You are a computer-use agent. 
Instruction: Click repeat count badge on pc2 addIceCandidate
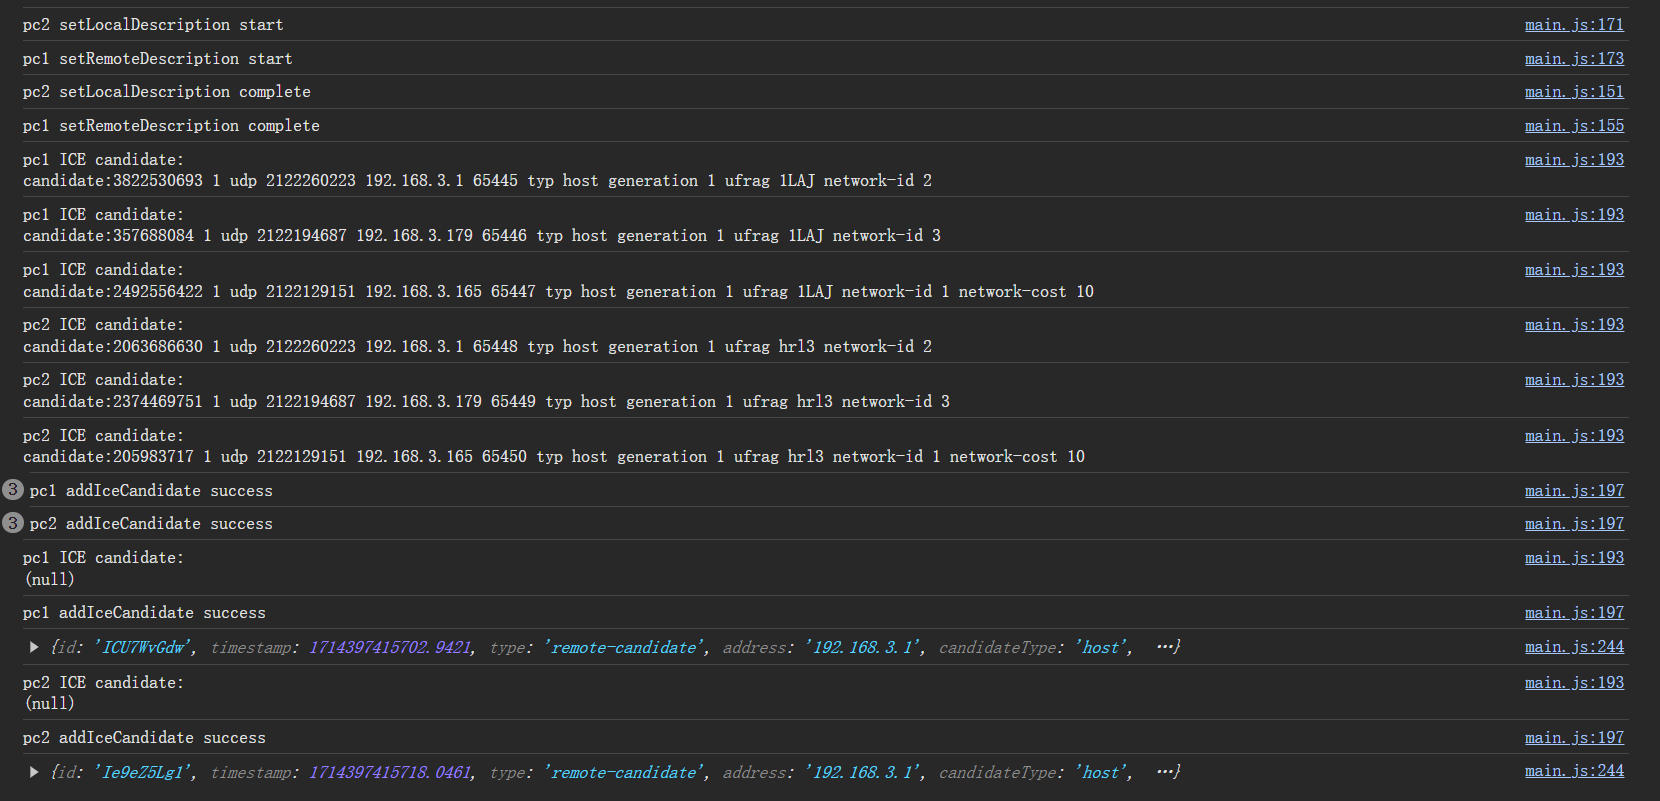tap(13, 522)
